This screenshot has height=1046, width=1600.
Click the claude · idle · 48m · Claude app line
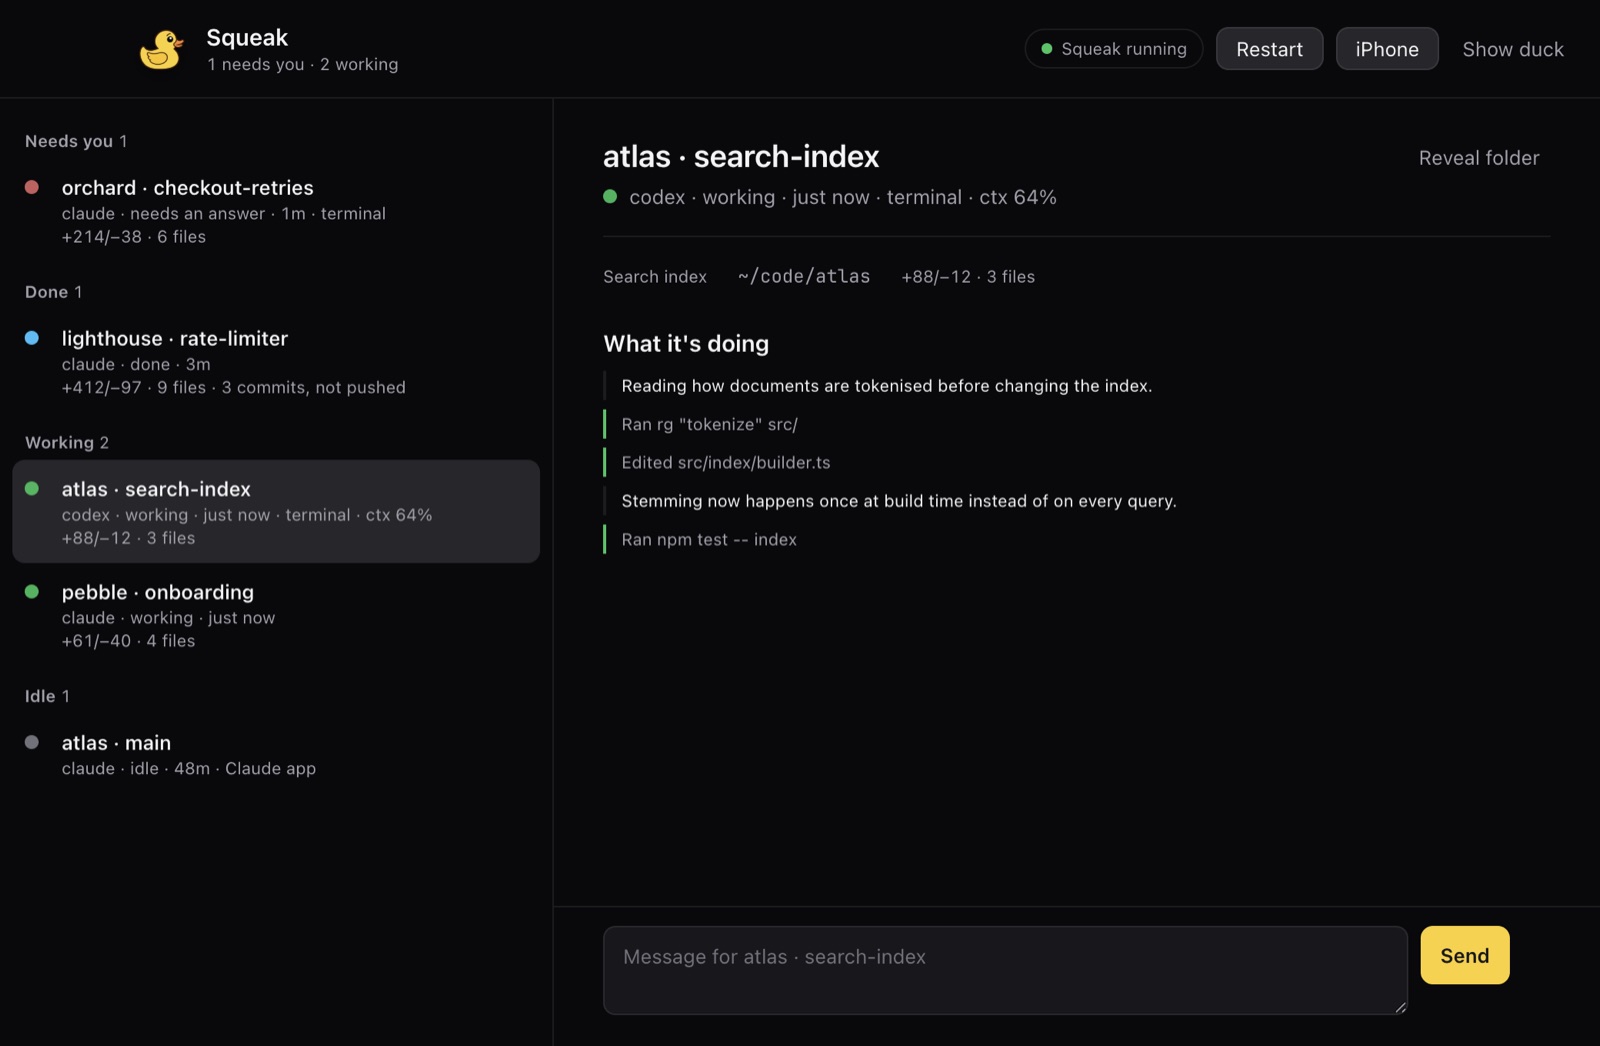tap(189, 769)
